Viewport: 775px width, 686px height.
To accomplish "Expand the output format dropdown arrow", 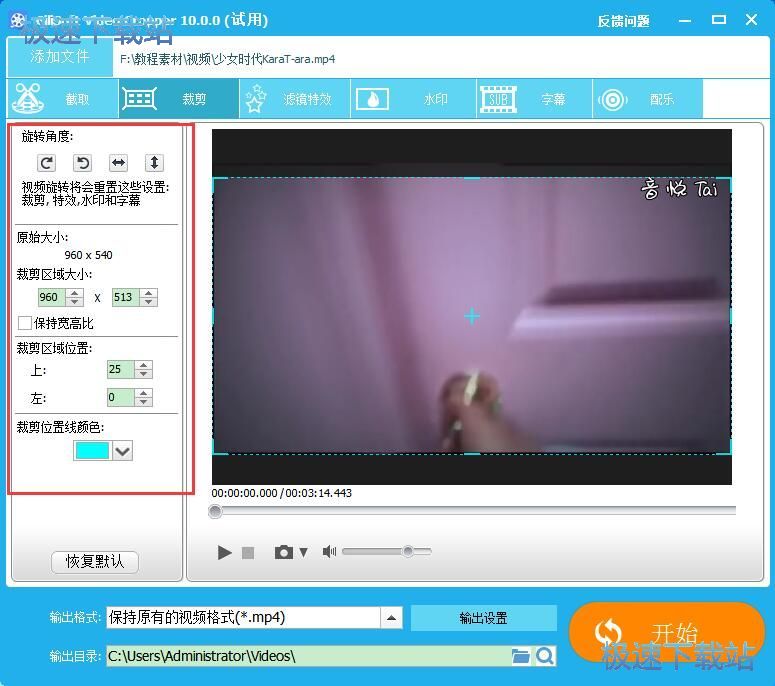I will coord(391,618).
